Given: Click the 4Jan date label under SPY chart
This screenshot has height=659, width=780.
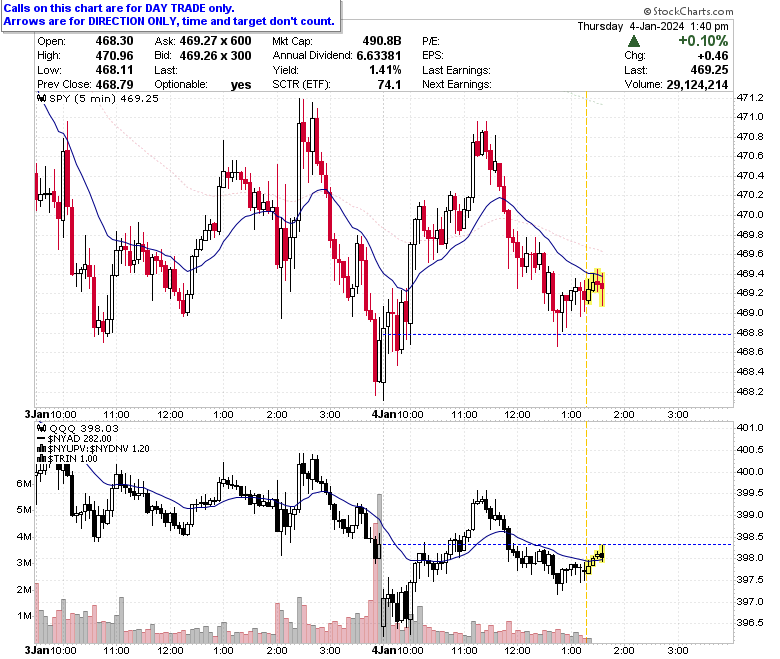Looking at the screenshot, I should [x=384, y=414].
